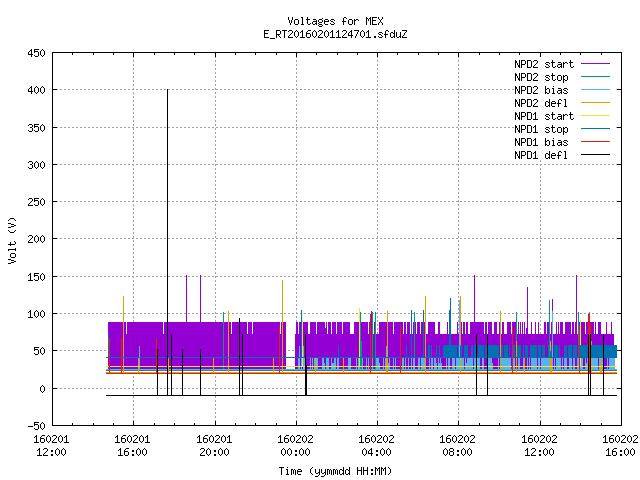640x480 pixels.
Task: Click the '160202 16:00' x-axis tick label
Action: point(620,446)
